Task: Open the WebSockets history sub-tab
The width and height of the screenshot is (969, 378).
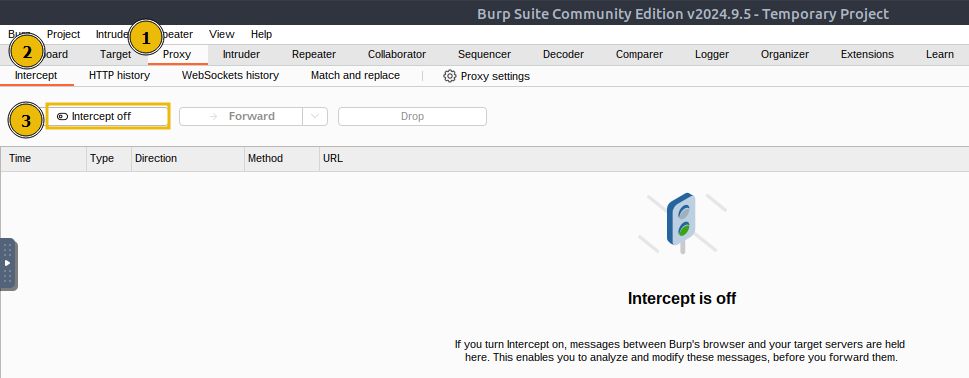Action: coord(230,75)
